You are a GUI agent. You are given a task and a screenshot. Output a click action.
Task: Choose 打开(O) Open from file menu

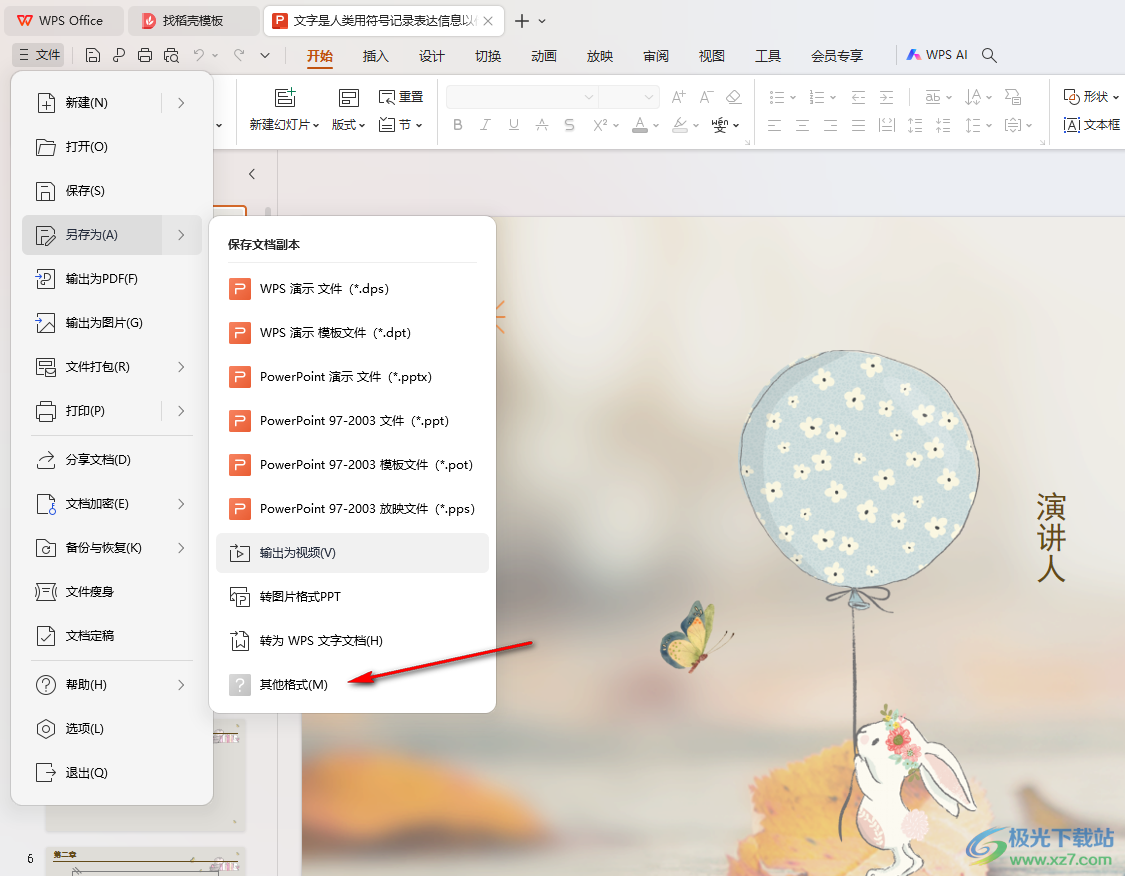pyautogui.click(x=112, y=147)
